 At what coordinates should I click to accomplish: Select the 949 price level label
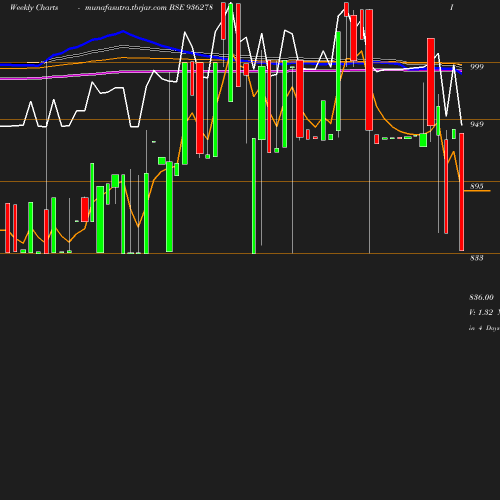tap(477, 124)
